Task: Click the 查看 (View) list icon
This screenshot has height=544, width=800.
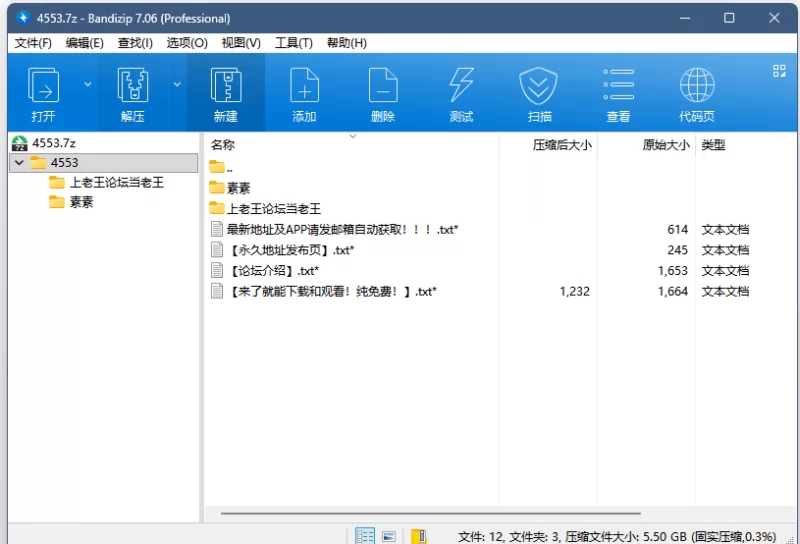Action: click(618, 87)
